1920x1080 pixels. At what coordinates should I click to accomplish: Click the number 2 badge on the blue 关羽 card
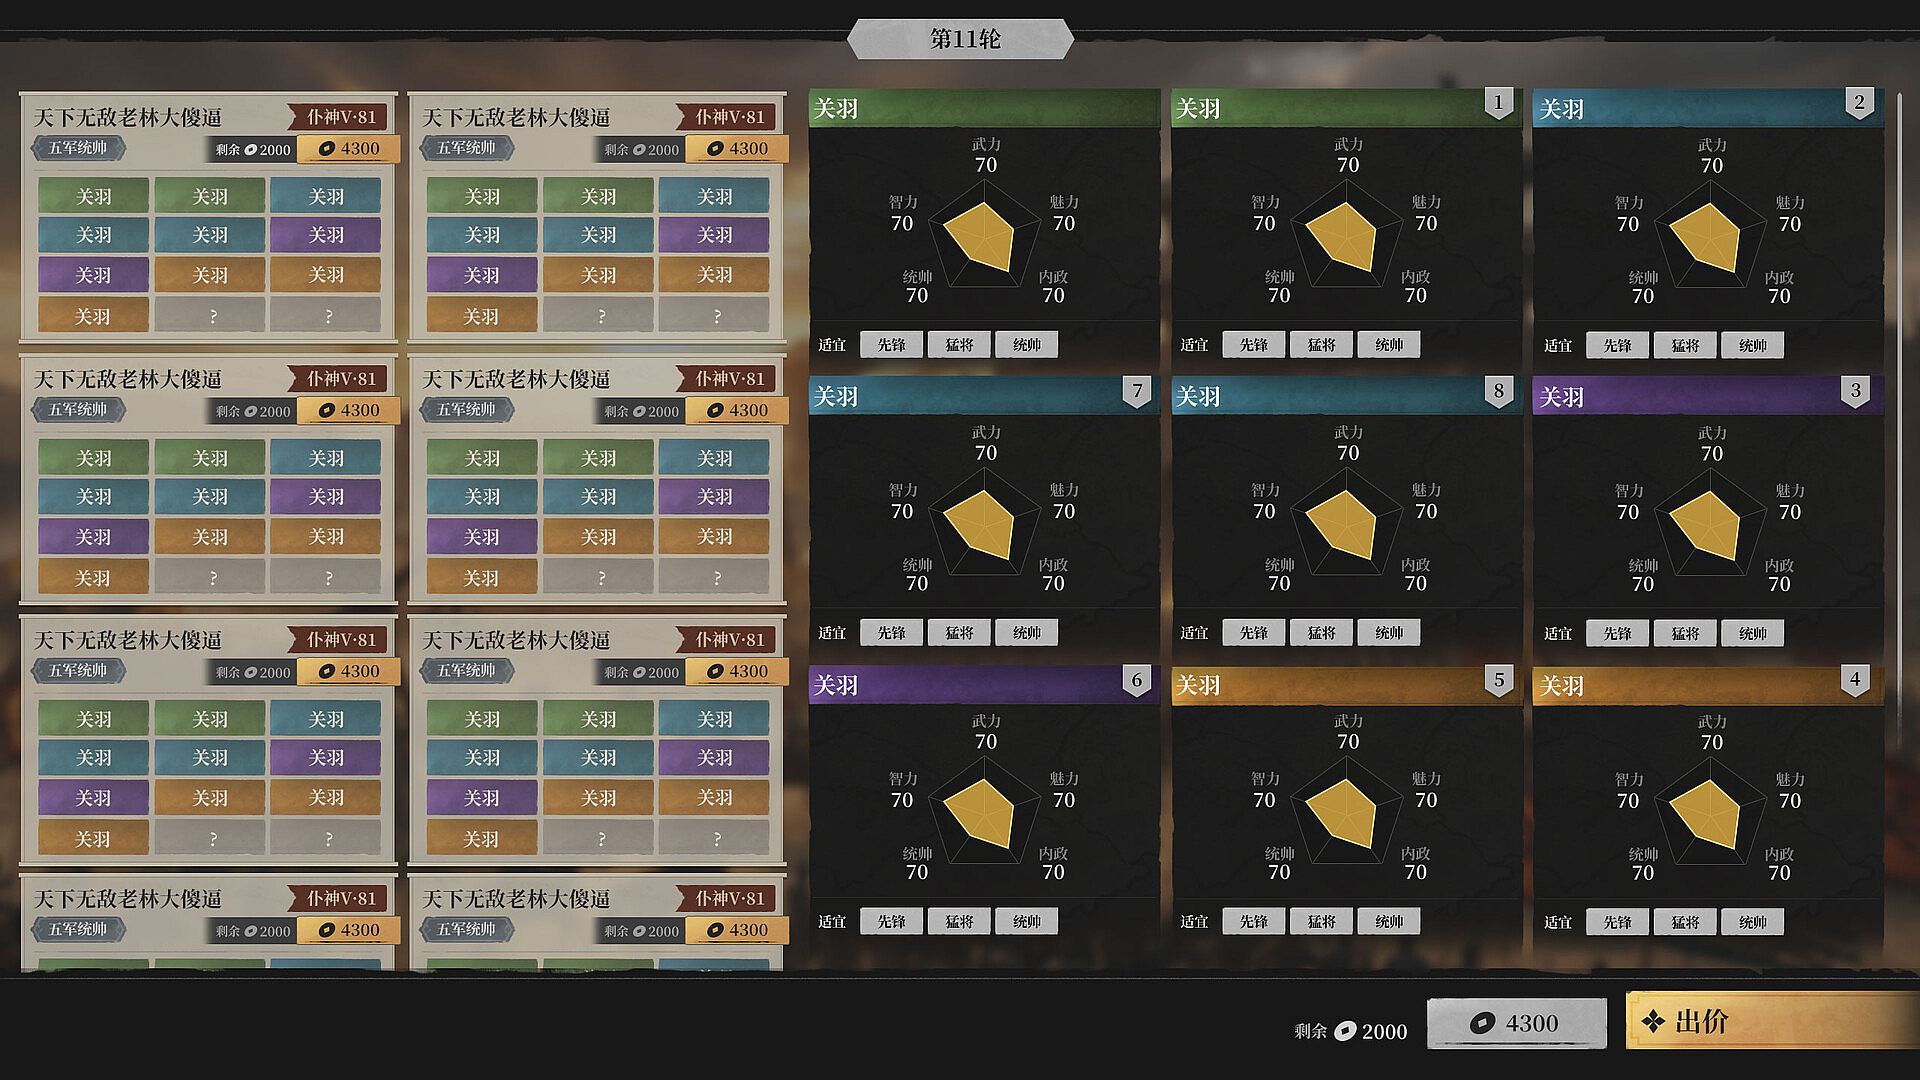(1859, 102)
